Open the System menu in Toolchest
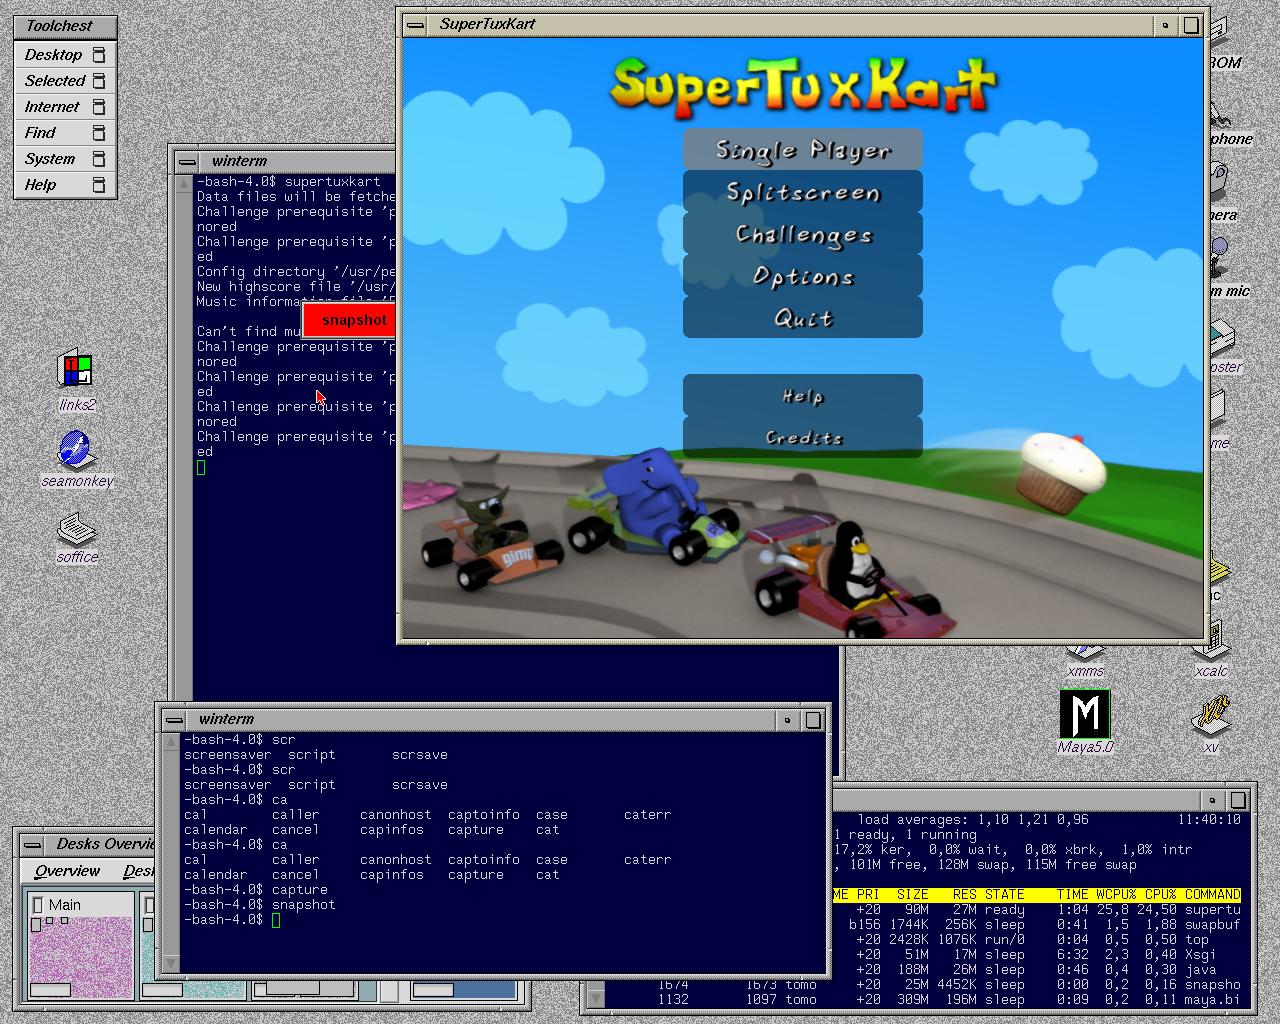1280x1024 pixels. click(x=65, y=159)
